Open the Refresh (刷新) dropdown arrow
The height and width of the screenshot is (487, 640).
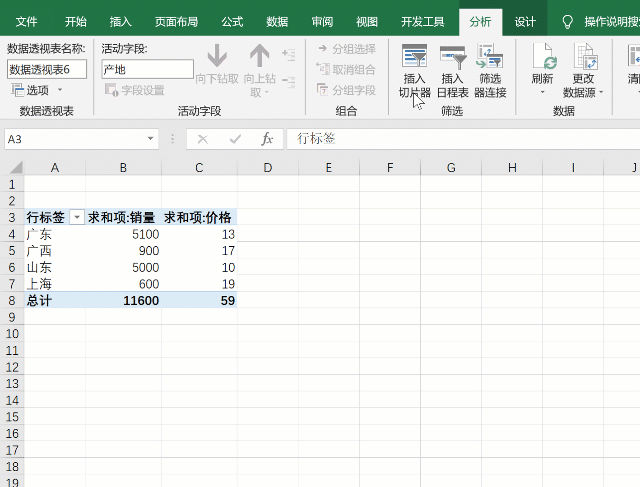pyautogui.click(x=542, y=92)
